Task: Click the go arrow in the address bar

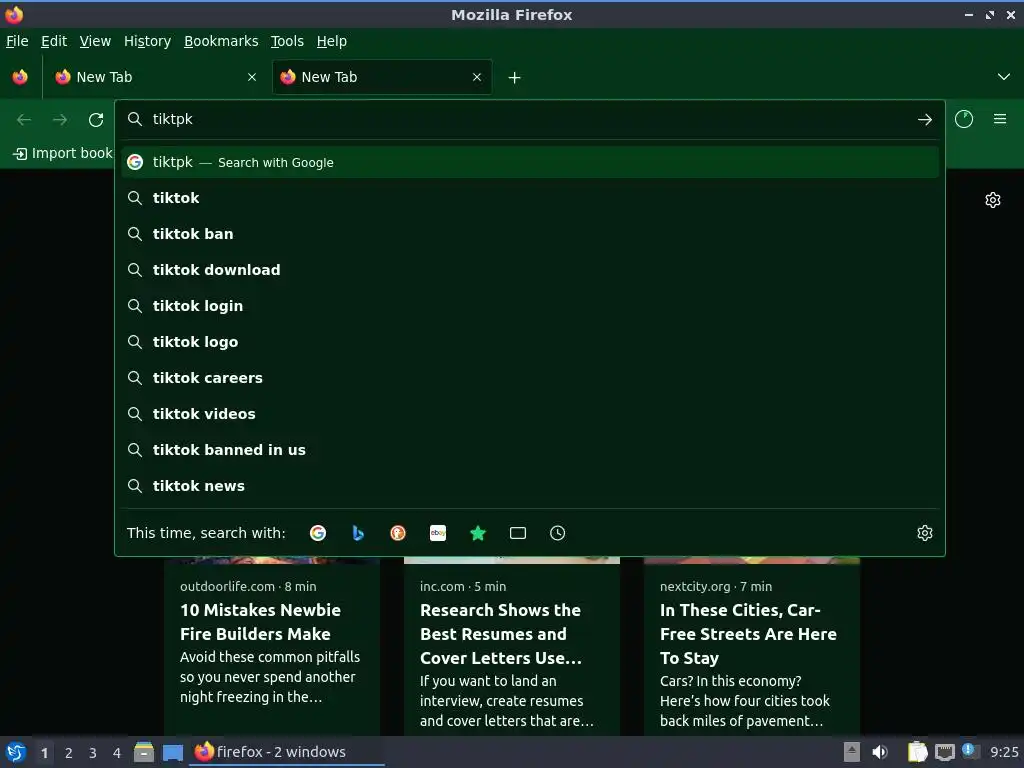Action: click(924, 120)
